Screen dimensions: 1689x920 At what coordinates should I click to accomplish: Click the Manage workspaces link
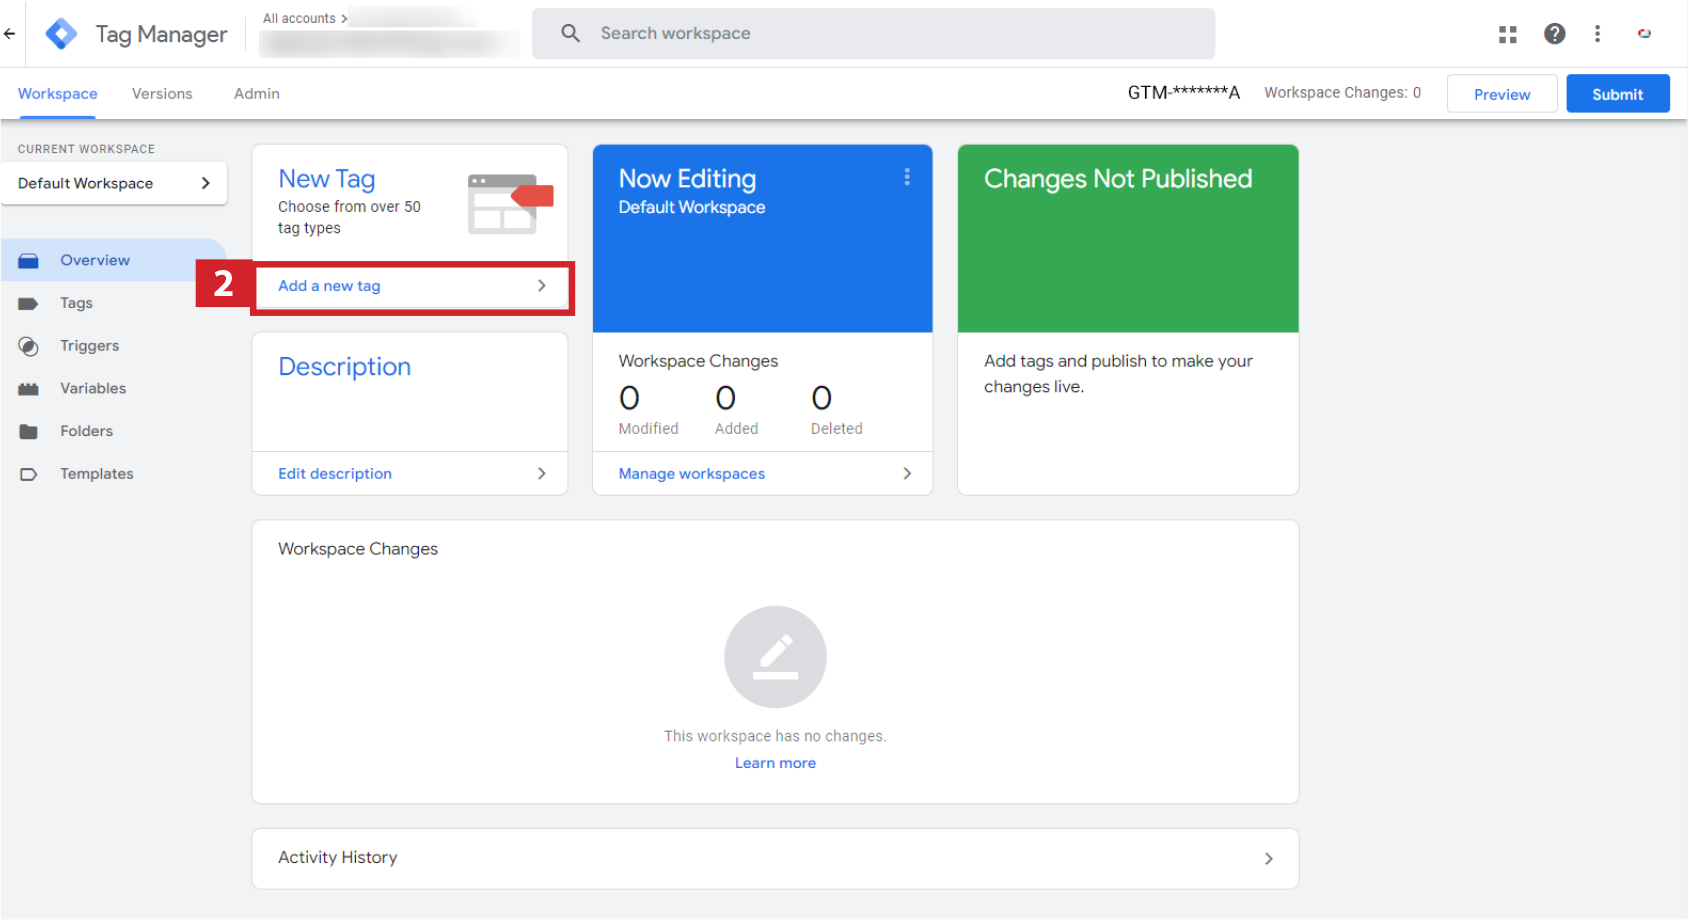click(692, 474)
